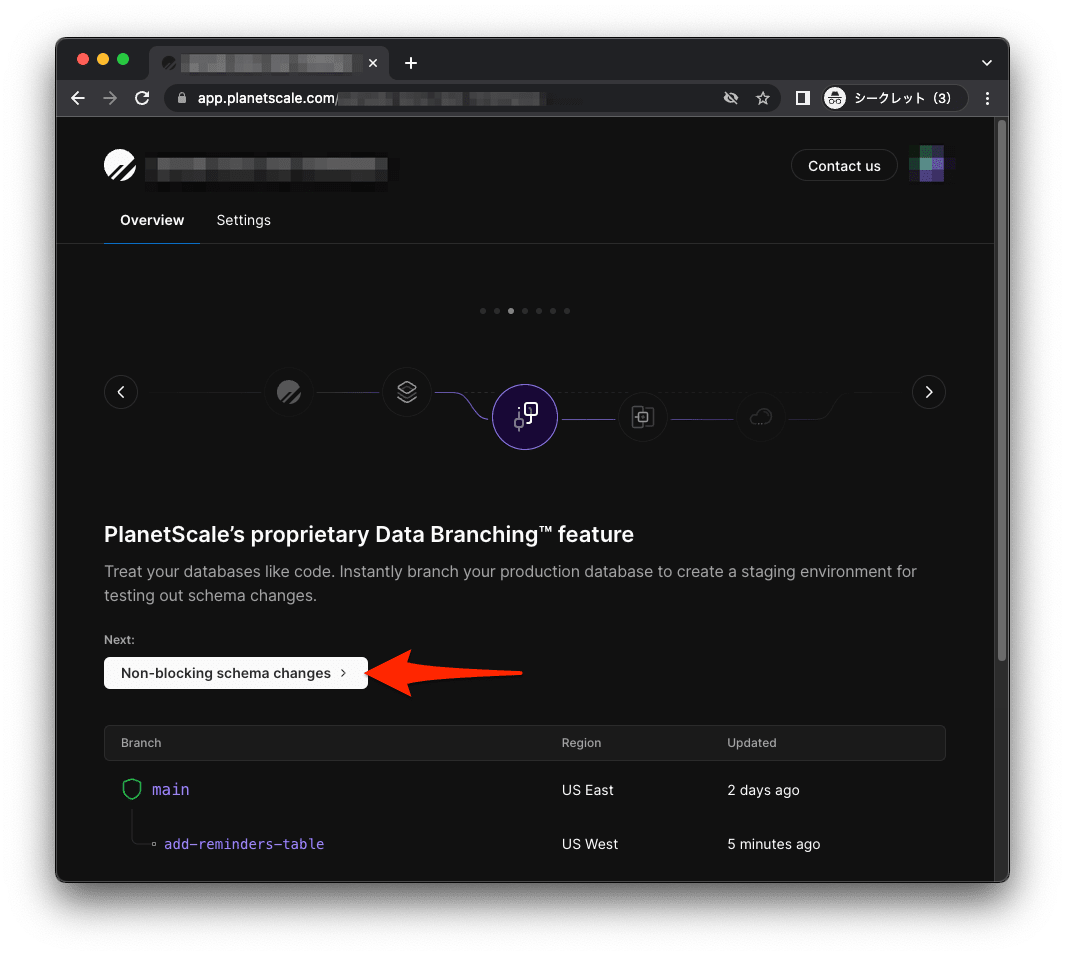The image size is (1065, 956).
Task: Switch to the Settings tab
Action: 244,220
